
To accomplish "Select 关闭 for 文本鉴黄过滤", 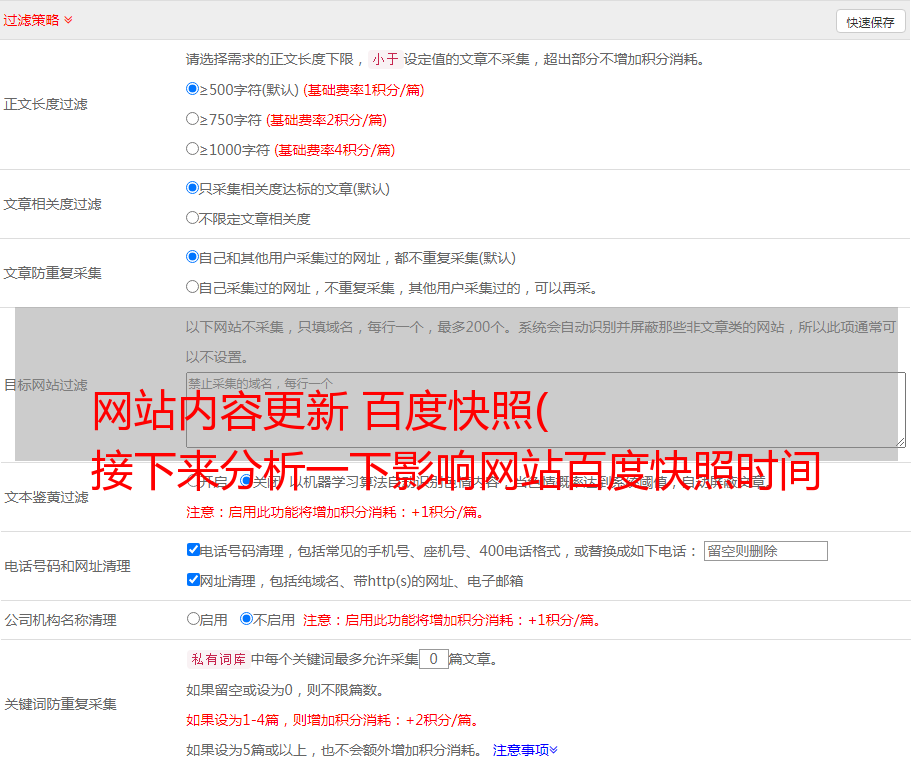I will click(246, 482).
